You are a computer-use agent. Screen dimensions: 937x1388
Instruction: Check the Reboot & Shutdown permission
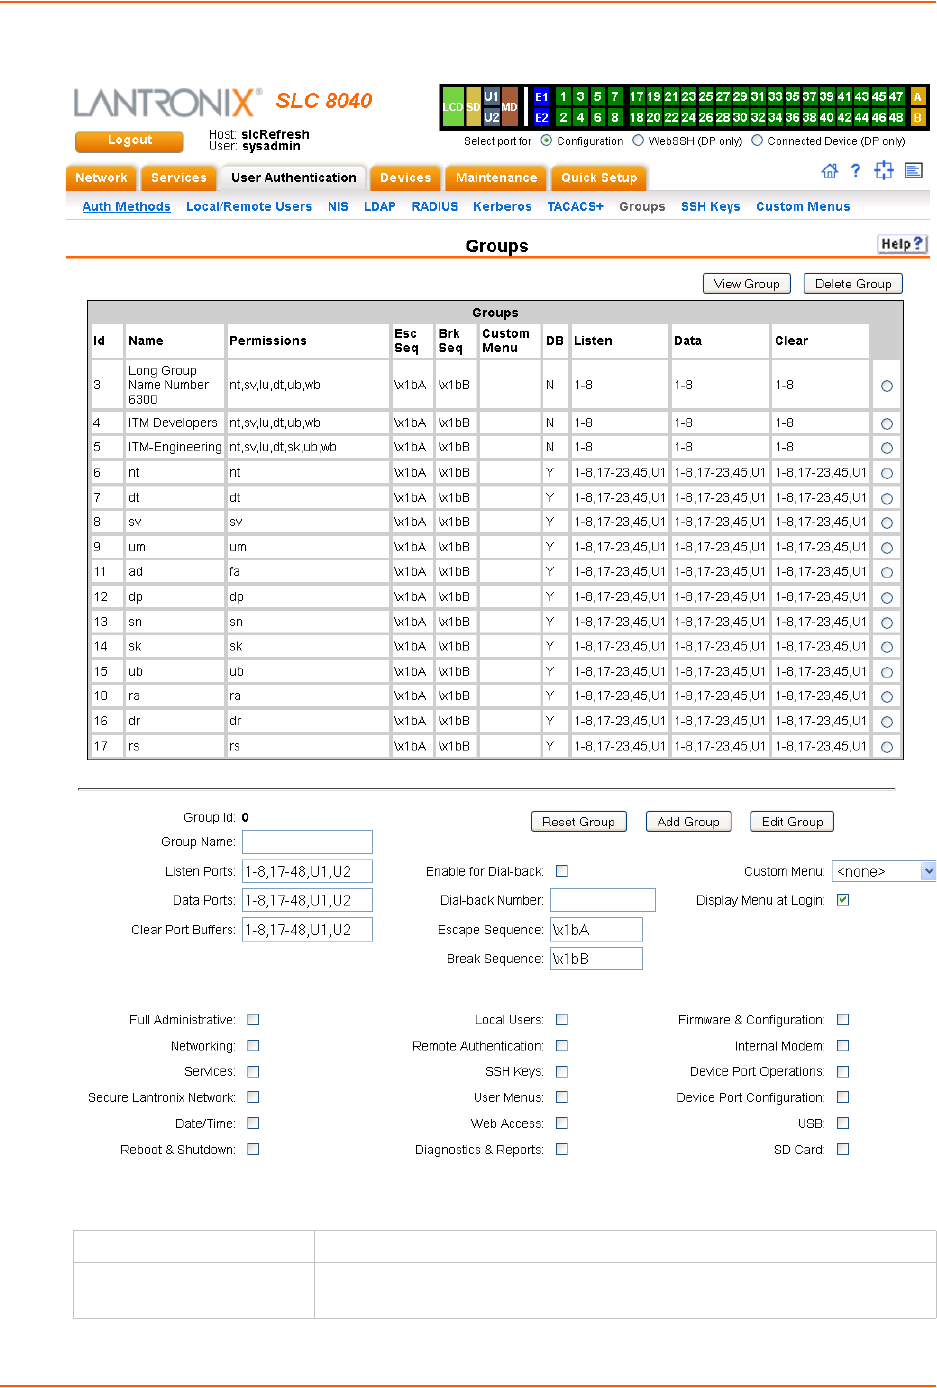253,1149
